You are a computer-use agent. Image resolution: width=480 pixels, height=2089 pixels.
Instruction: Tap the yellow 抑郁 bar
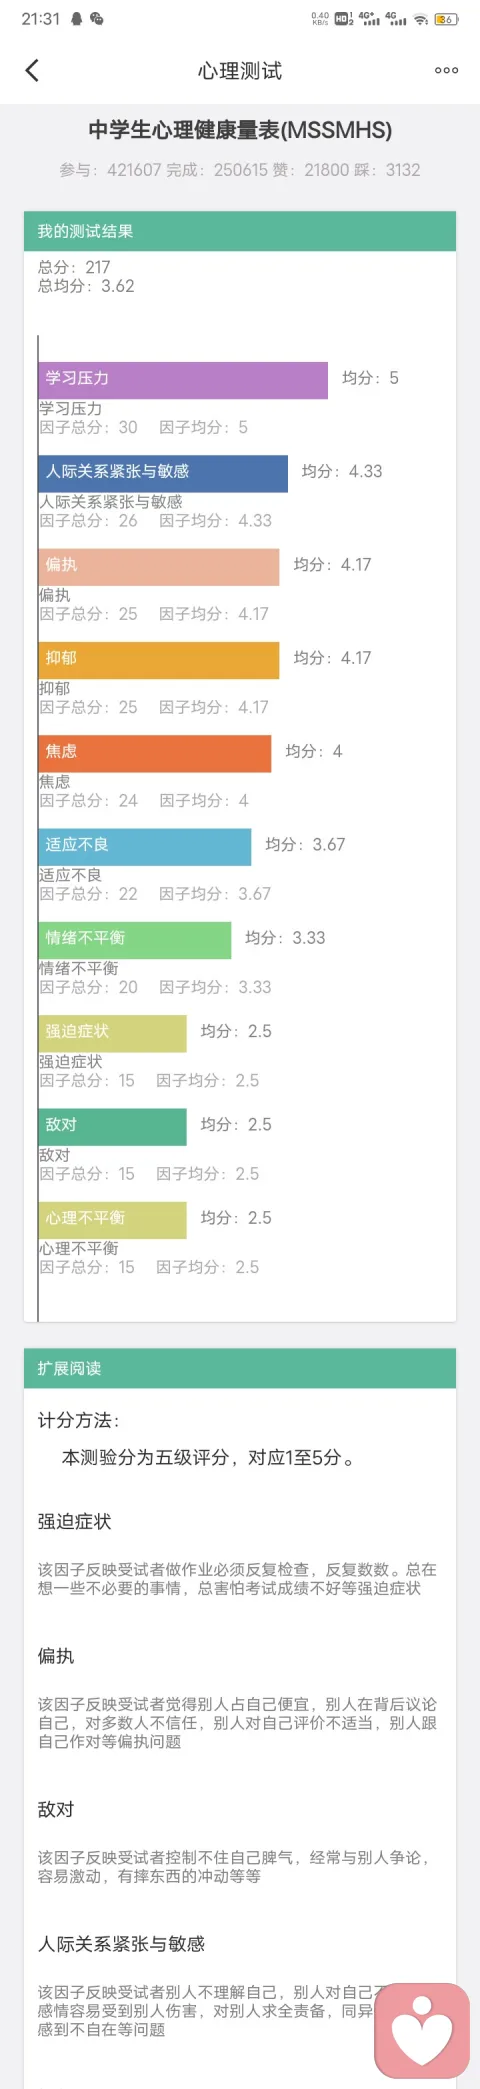click(x=159, y=660)
